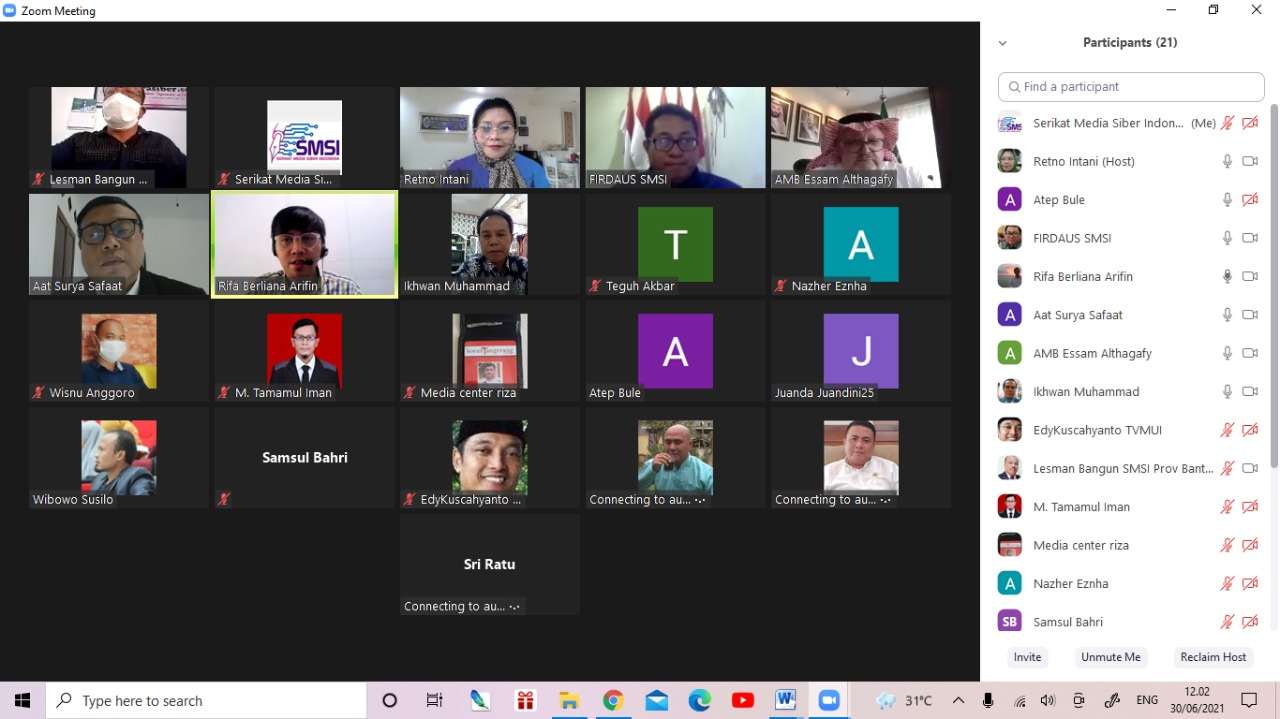
Task: Click microphone icon in Retno Intani's participant row
Action: (1227, 161)
